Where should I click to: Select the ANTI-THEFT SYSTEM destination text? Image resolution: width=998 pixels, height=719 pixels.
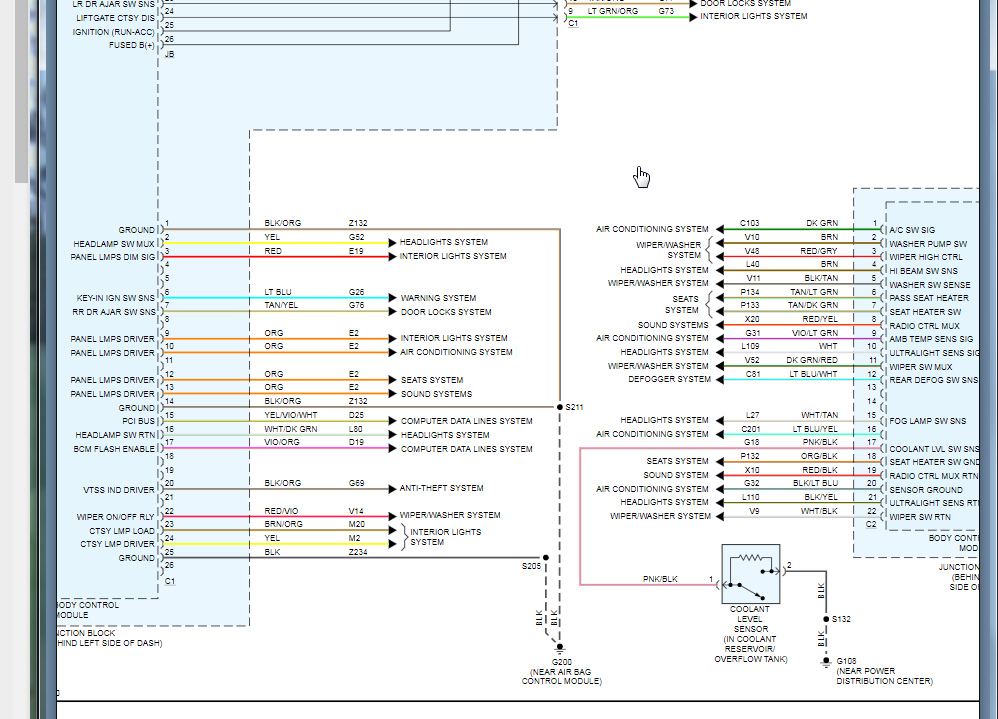(x=441, y=488)
